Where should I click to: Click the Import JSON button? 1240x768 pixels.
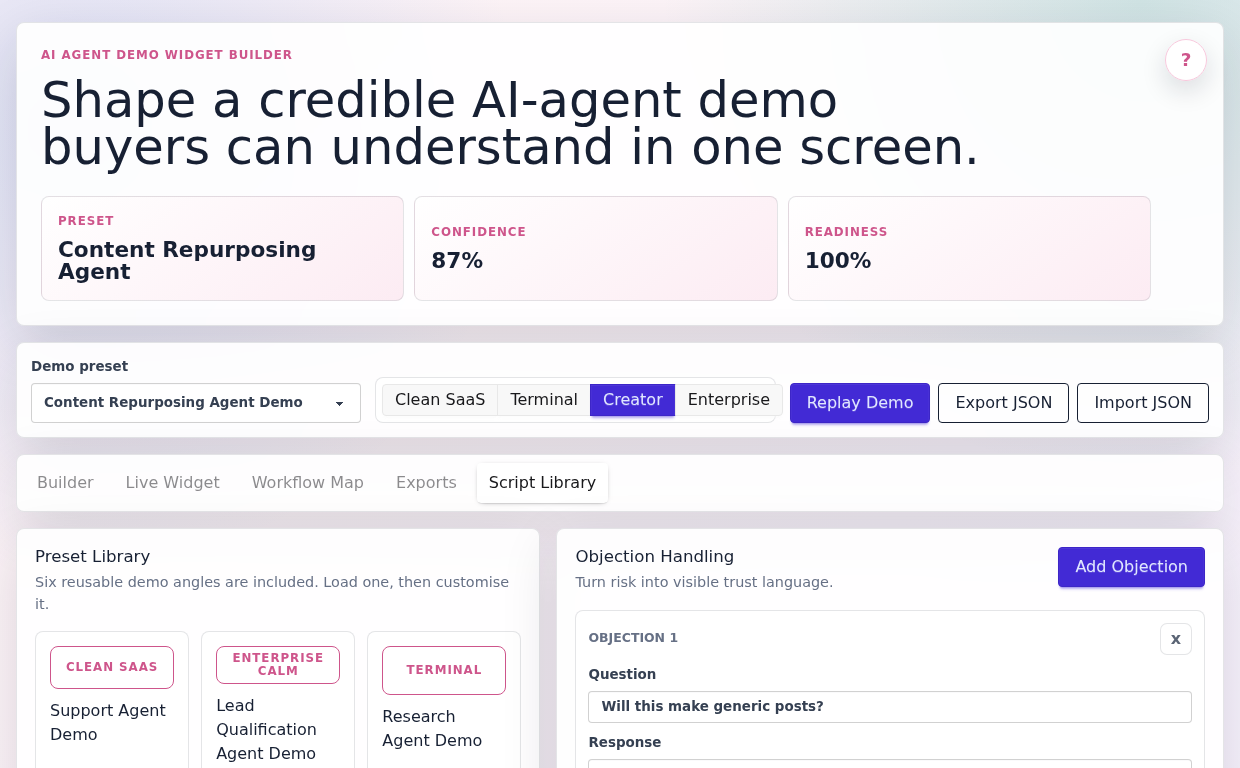[x=1143, y=403]
